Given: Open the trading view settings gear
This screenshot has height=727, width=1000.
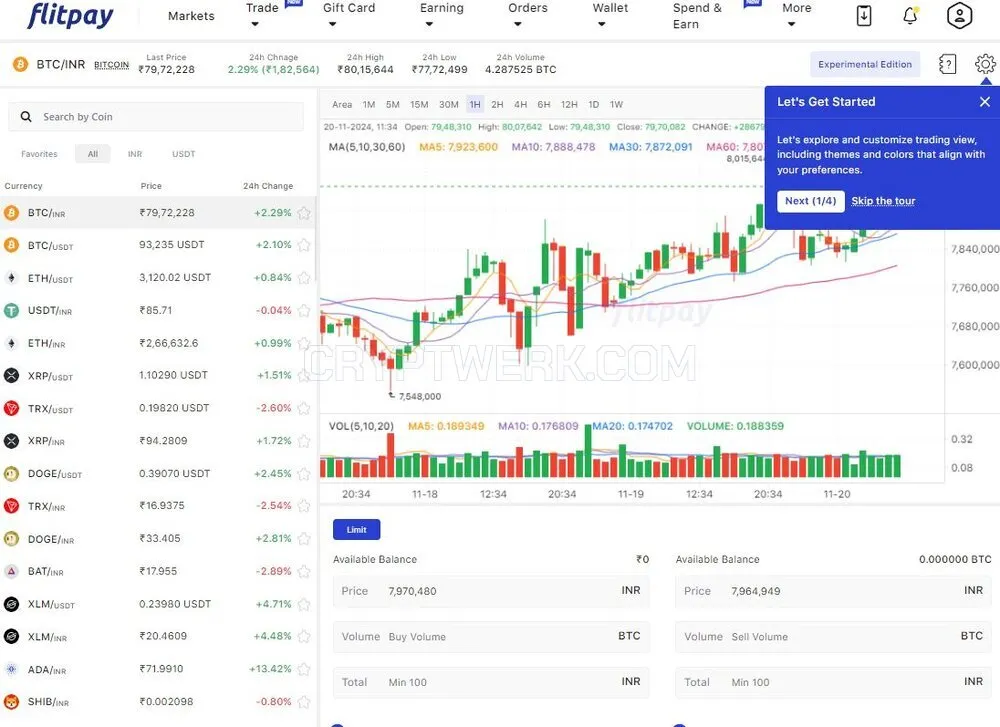Looking at the screenshot, I should (x=985, y=64).
